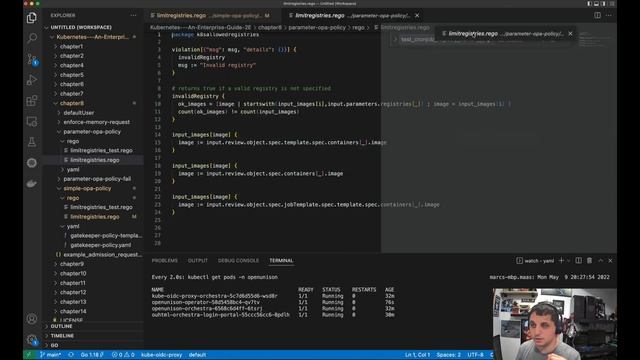
Task: Open the Docker whale icon
Action: point(32,184)
